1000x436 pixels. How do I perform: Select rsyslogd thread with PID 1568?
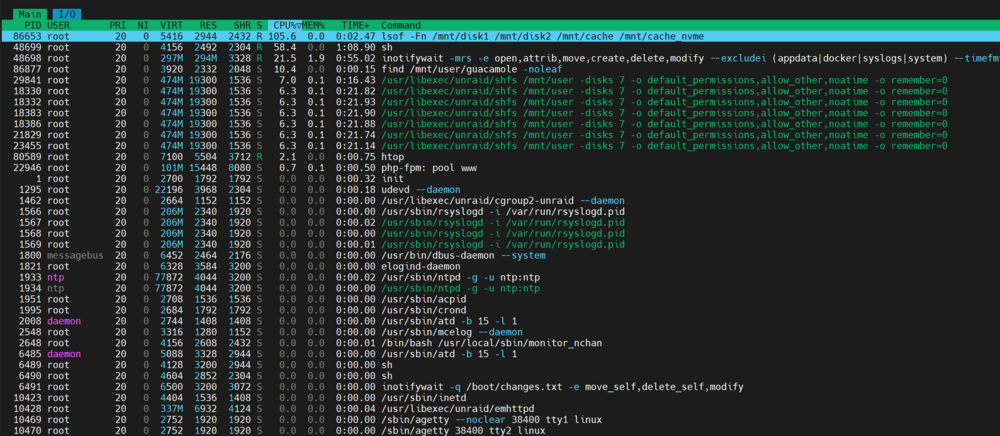[x=500, y=233]
